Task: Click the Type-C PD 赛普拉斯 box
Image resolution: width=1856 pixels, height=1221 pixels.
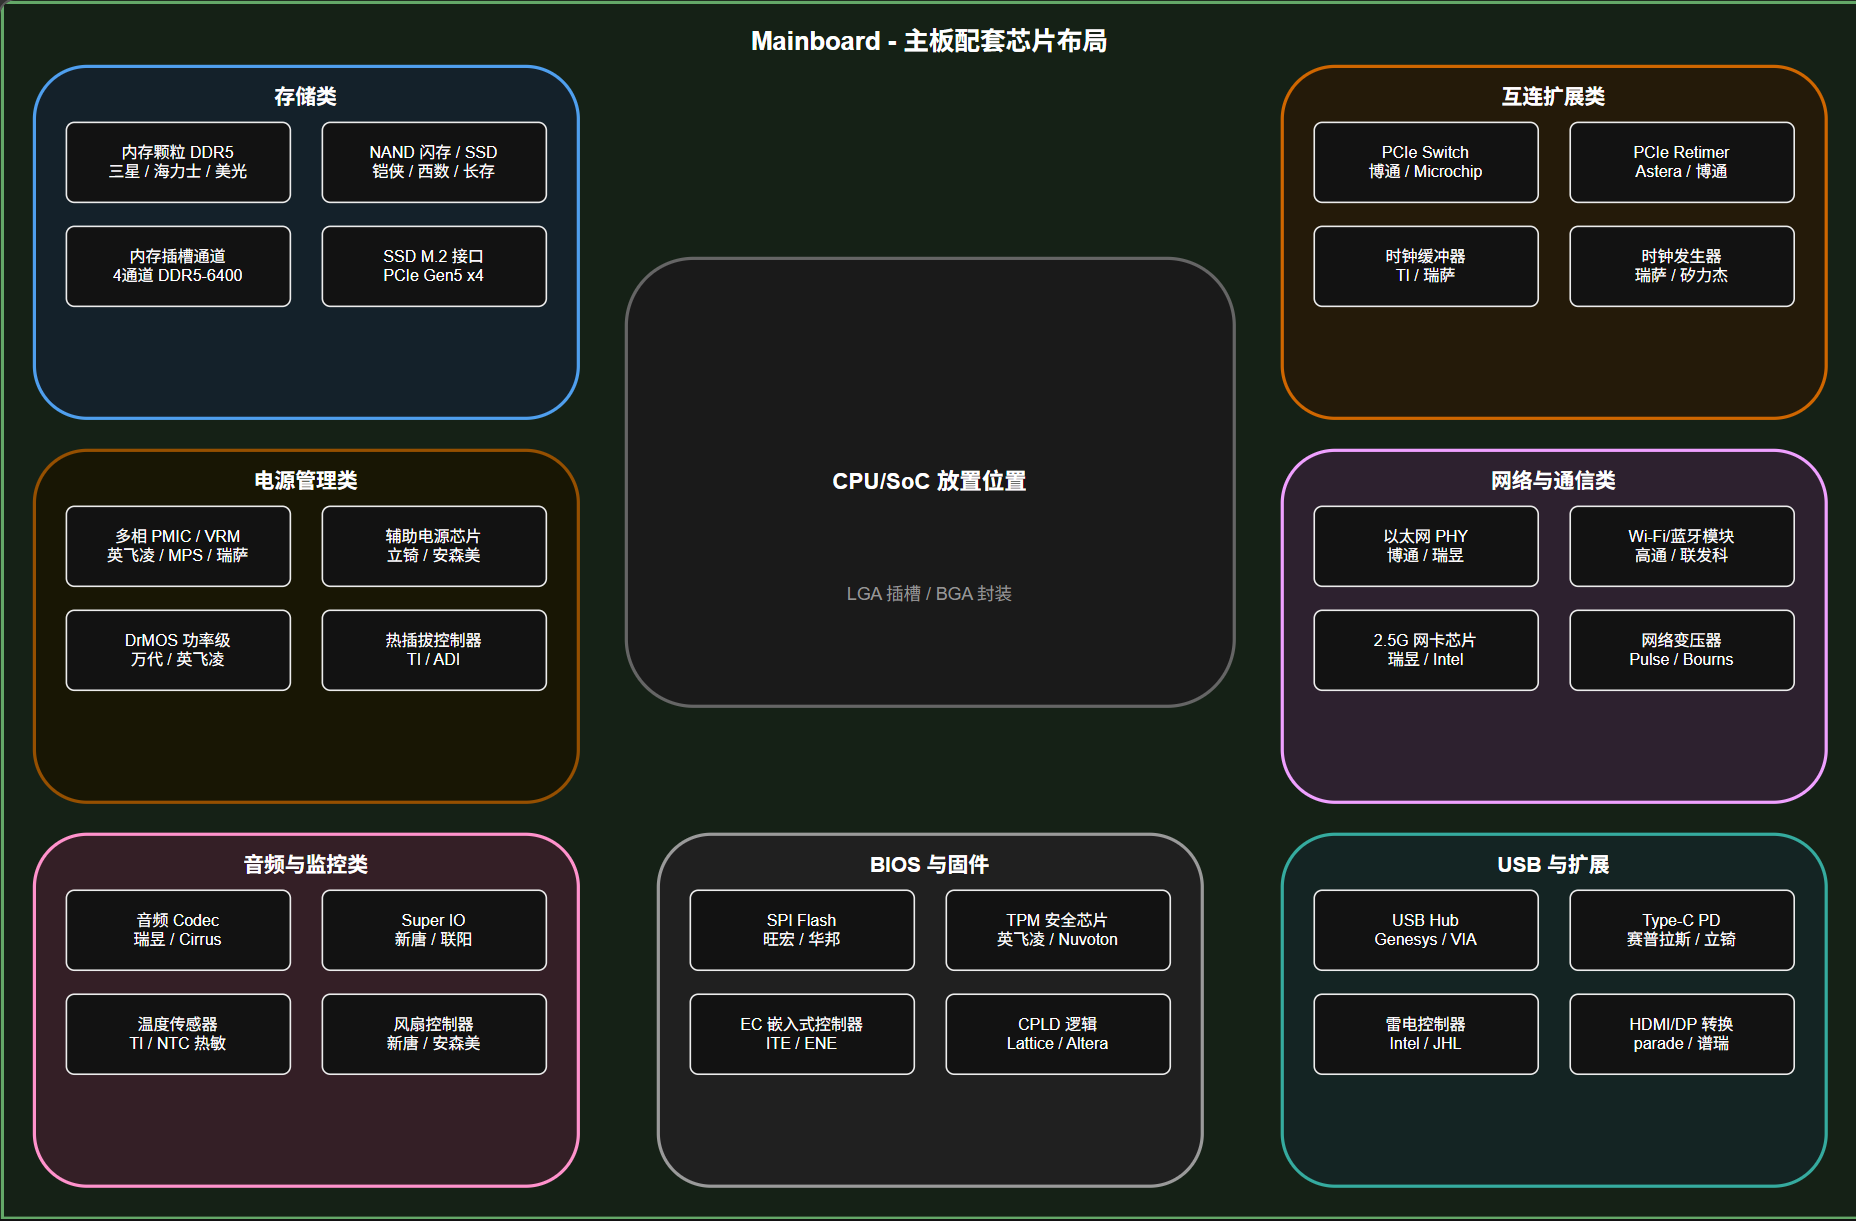Action: pos(1682,930)
